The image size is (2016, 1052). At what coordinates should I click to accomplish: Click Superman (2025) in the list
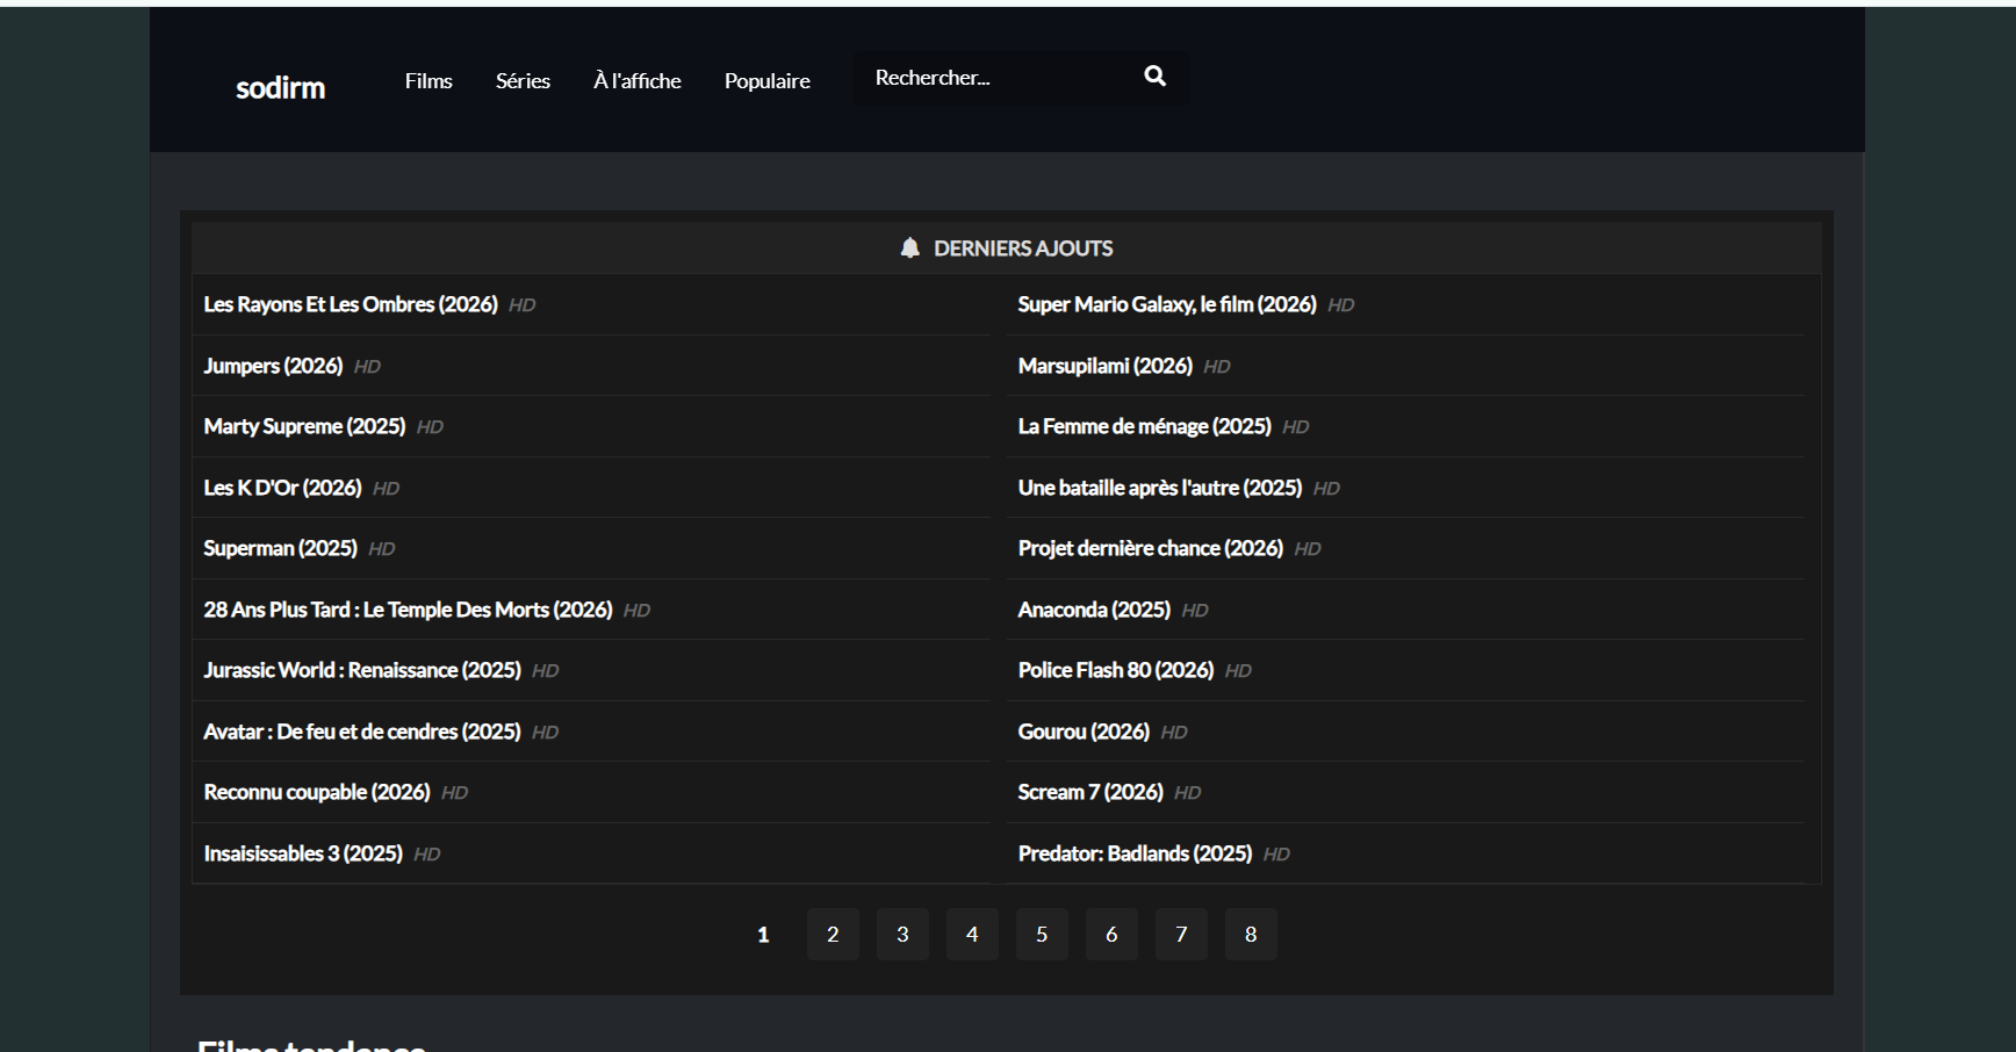coord(280,549)
